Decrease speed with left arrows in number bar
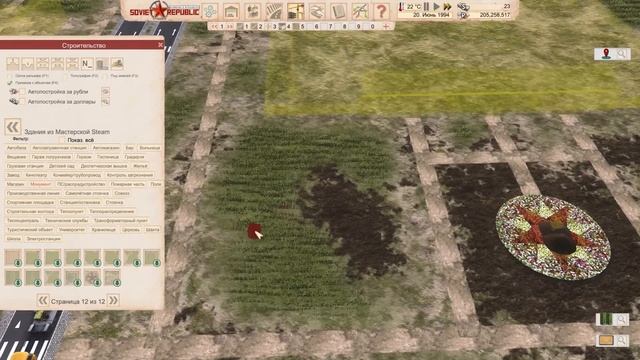The height and width of the screenshot is (360, 640). 213,27
